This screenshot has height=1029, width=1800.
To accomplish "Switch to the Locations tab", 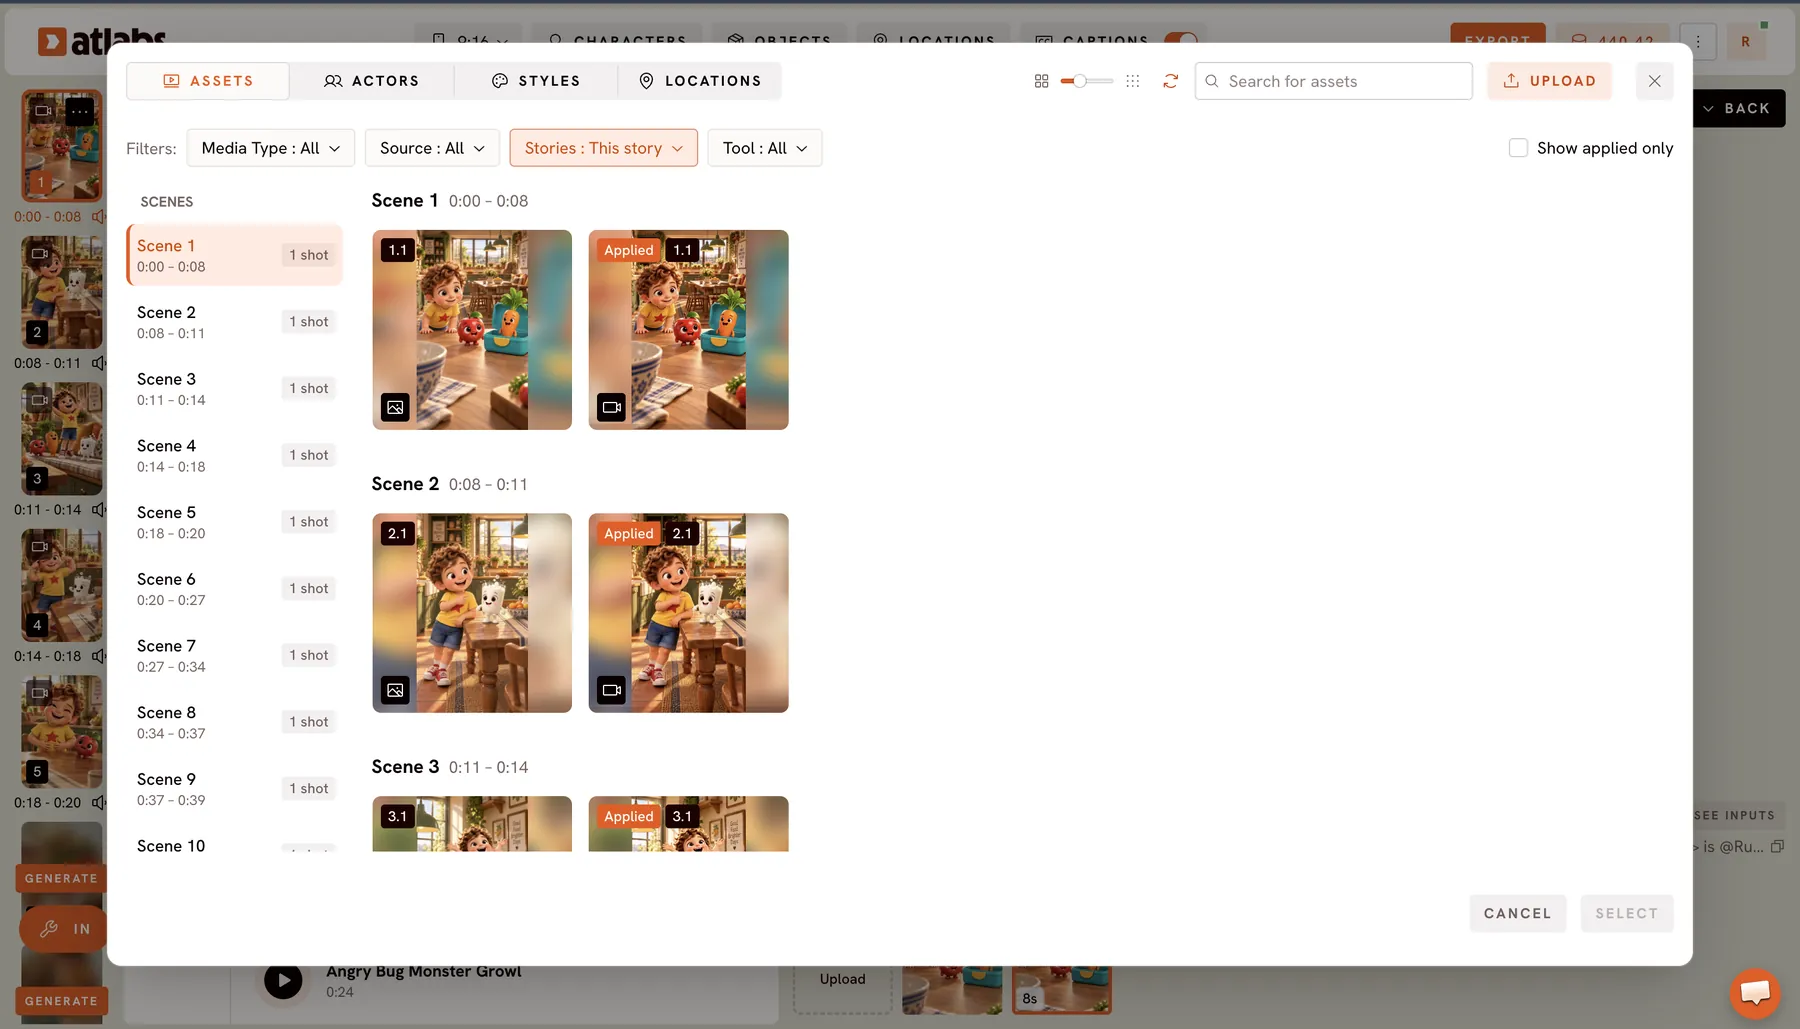I will point(700,81).
